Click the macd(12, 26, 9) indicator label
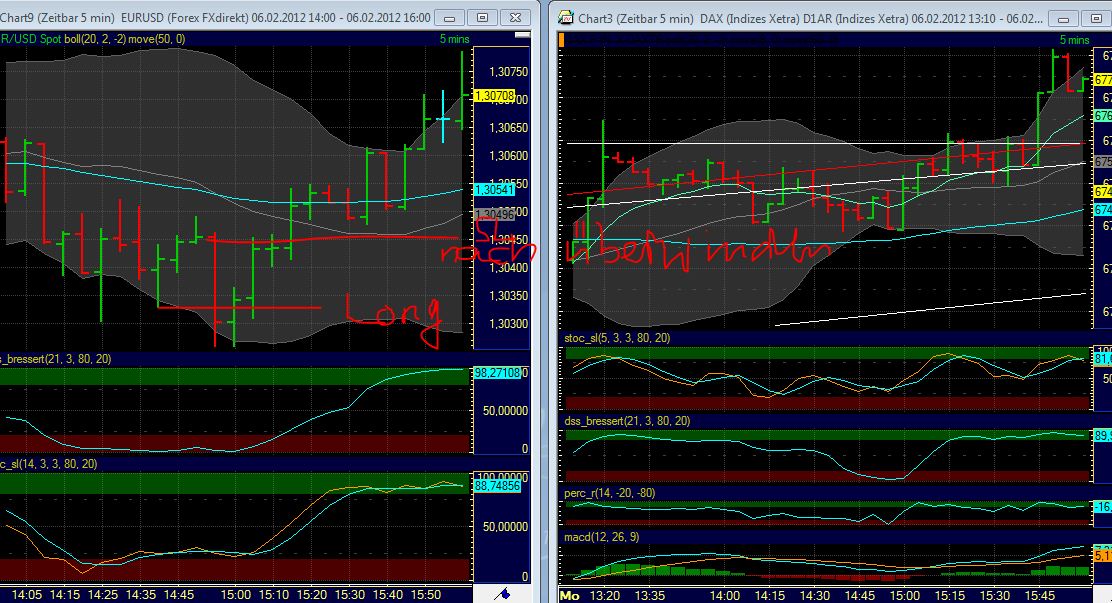This screenshot has height=603, width=1112. click(x=603, y=538)
